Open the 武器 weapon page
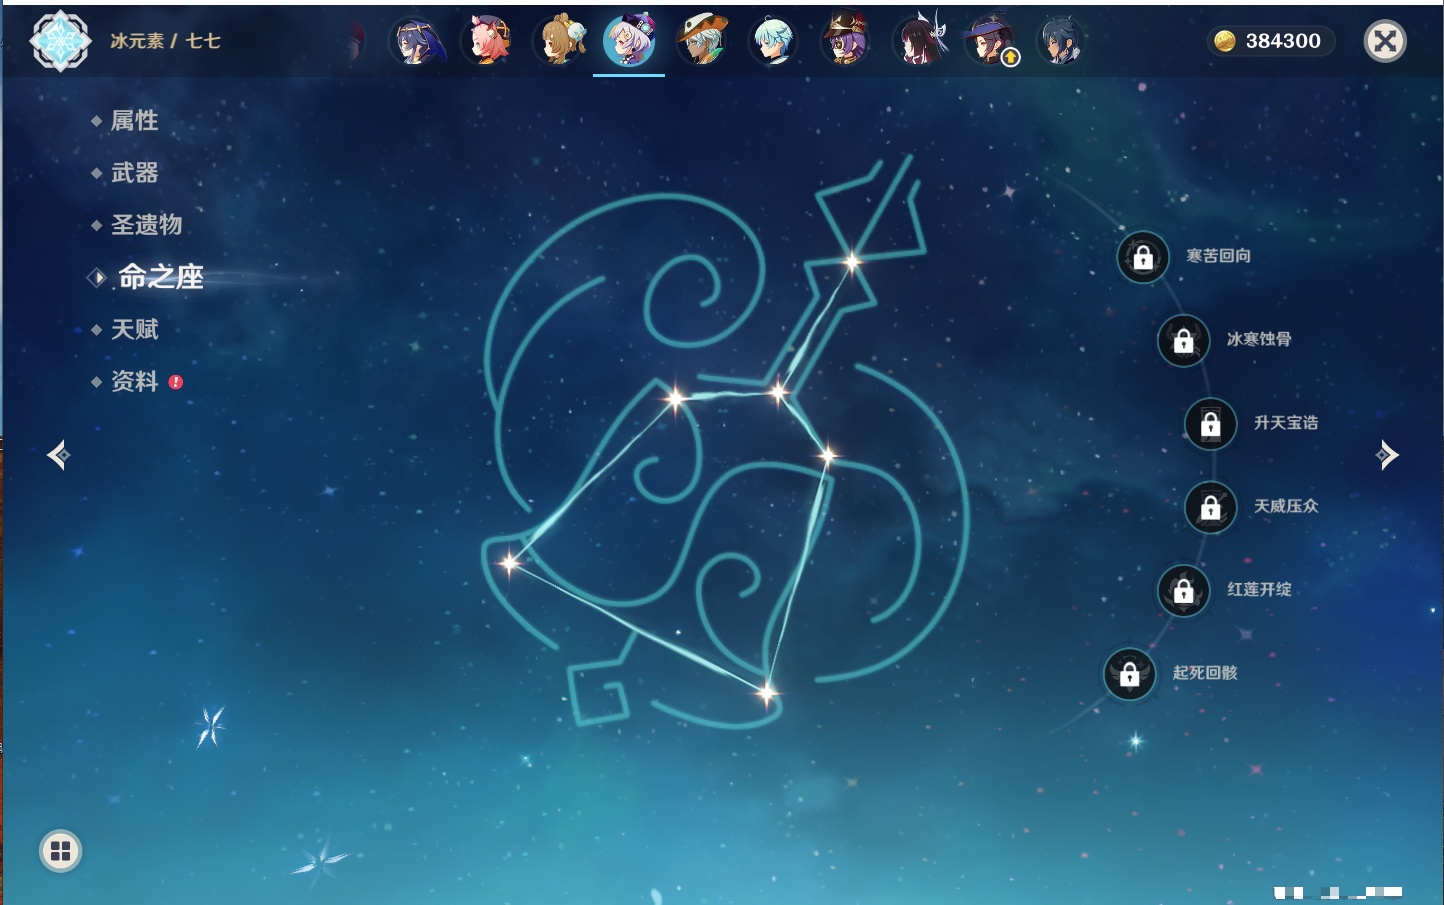 tap(134, 173)
